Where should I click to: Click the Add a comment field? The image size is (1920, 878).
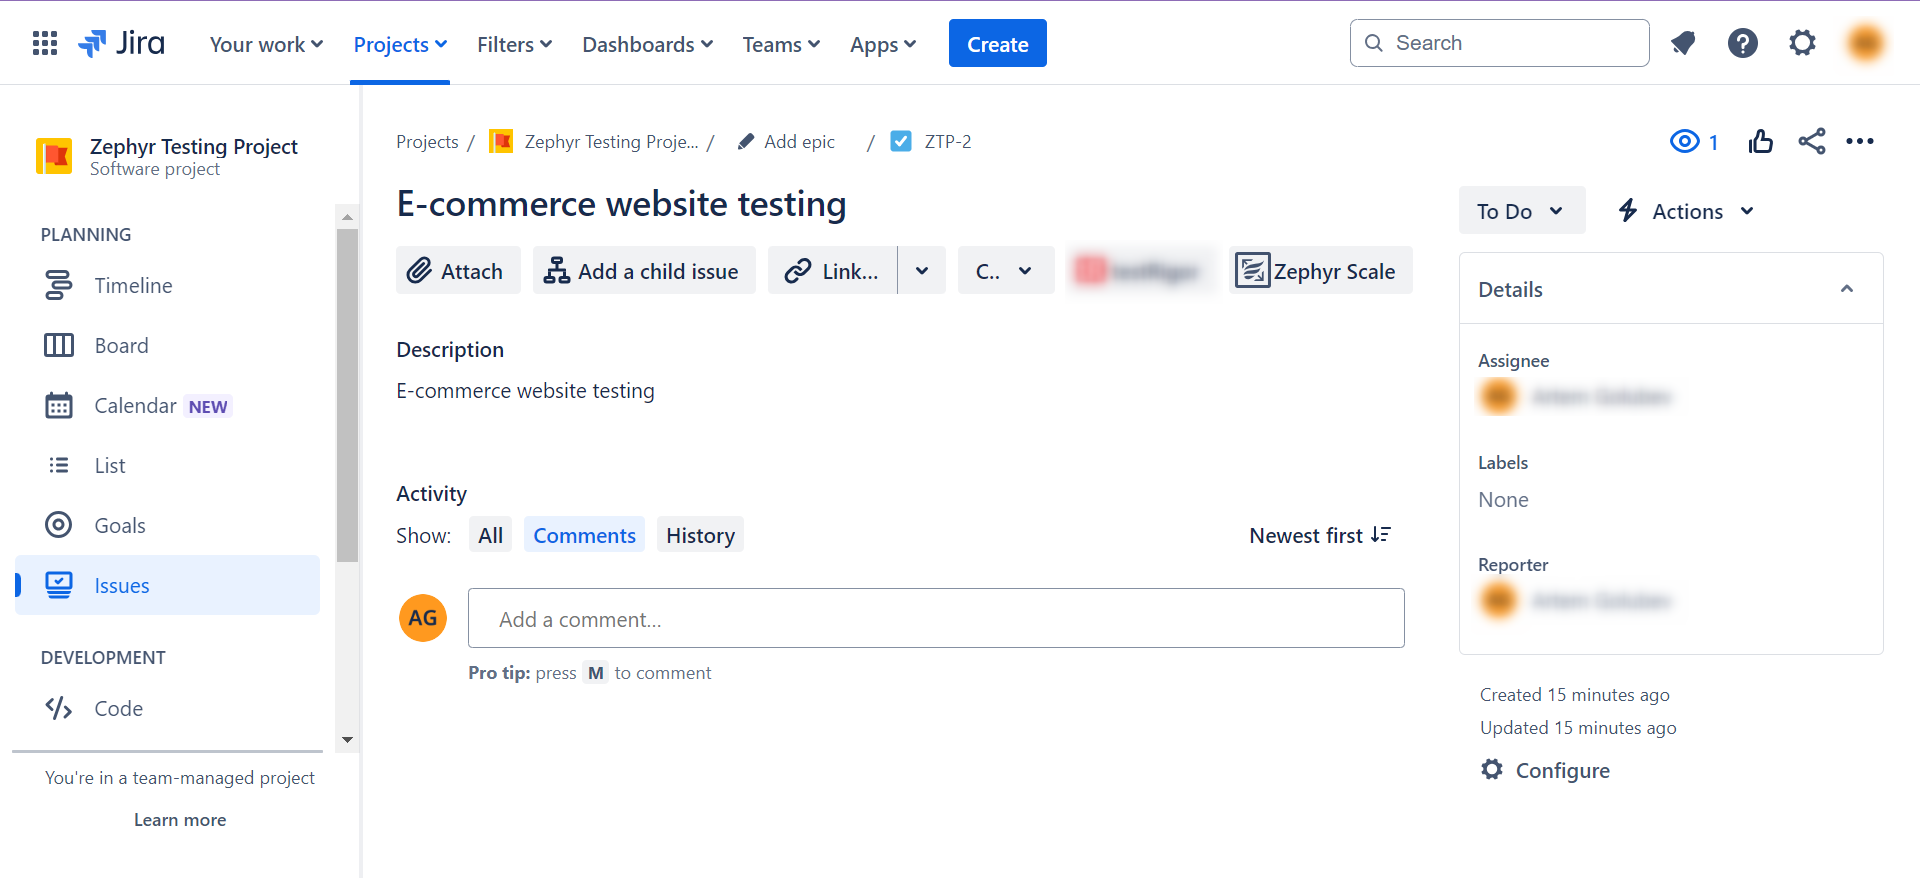[x=935, y=619]
